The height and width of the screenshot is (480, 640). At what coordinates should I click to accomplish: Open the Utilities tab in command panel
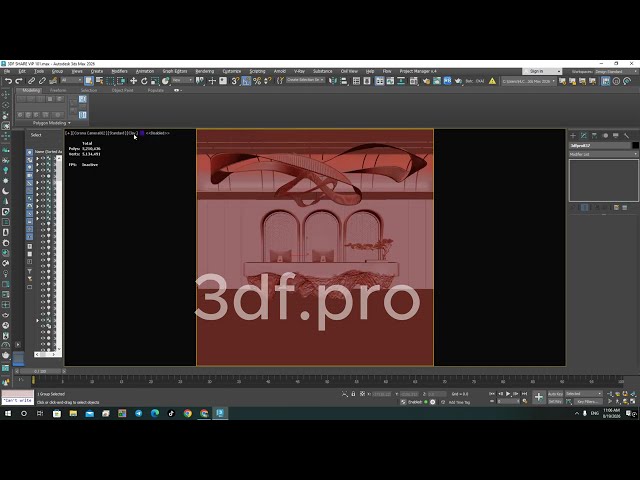coord(626,136)
